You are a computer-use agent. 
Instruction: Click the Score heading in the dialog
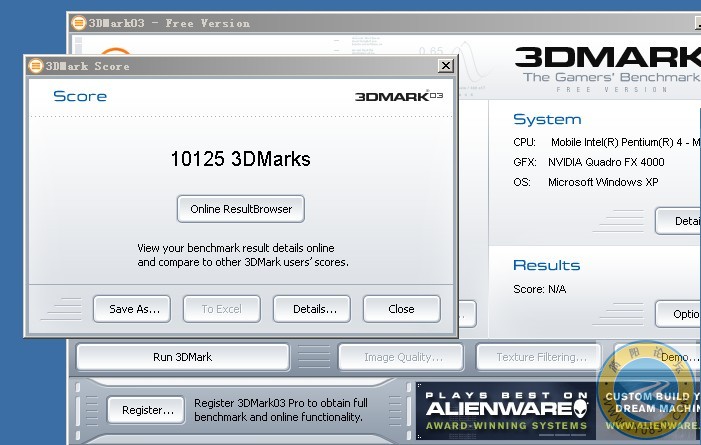[80, 96]
